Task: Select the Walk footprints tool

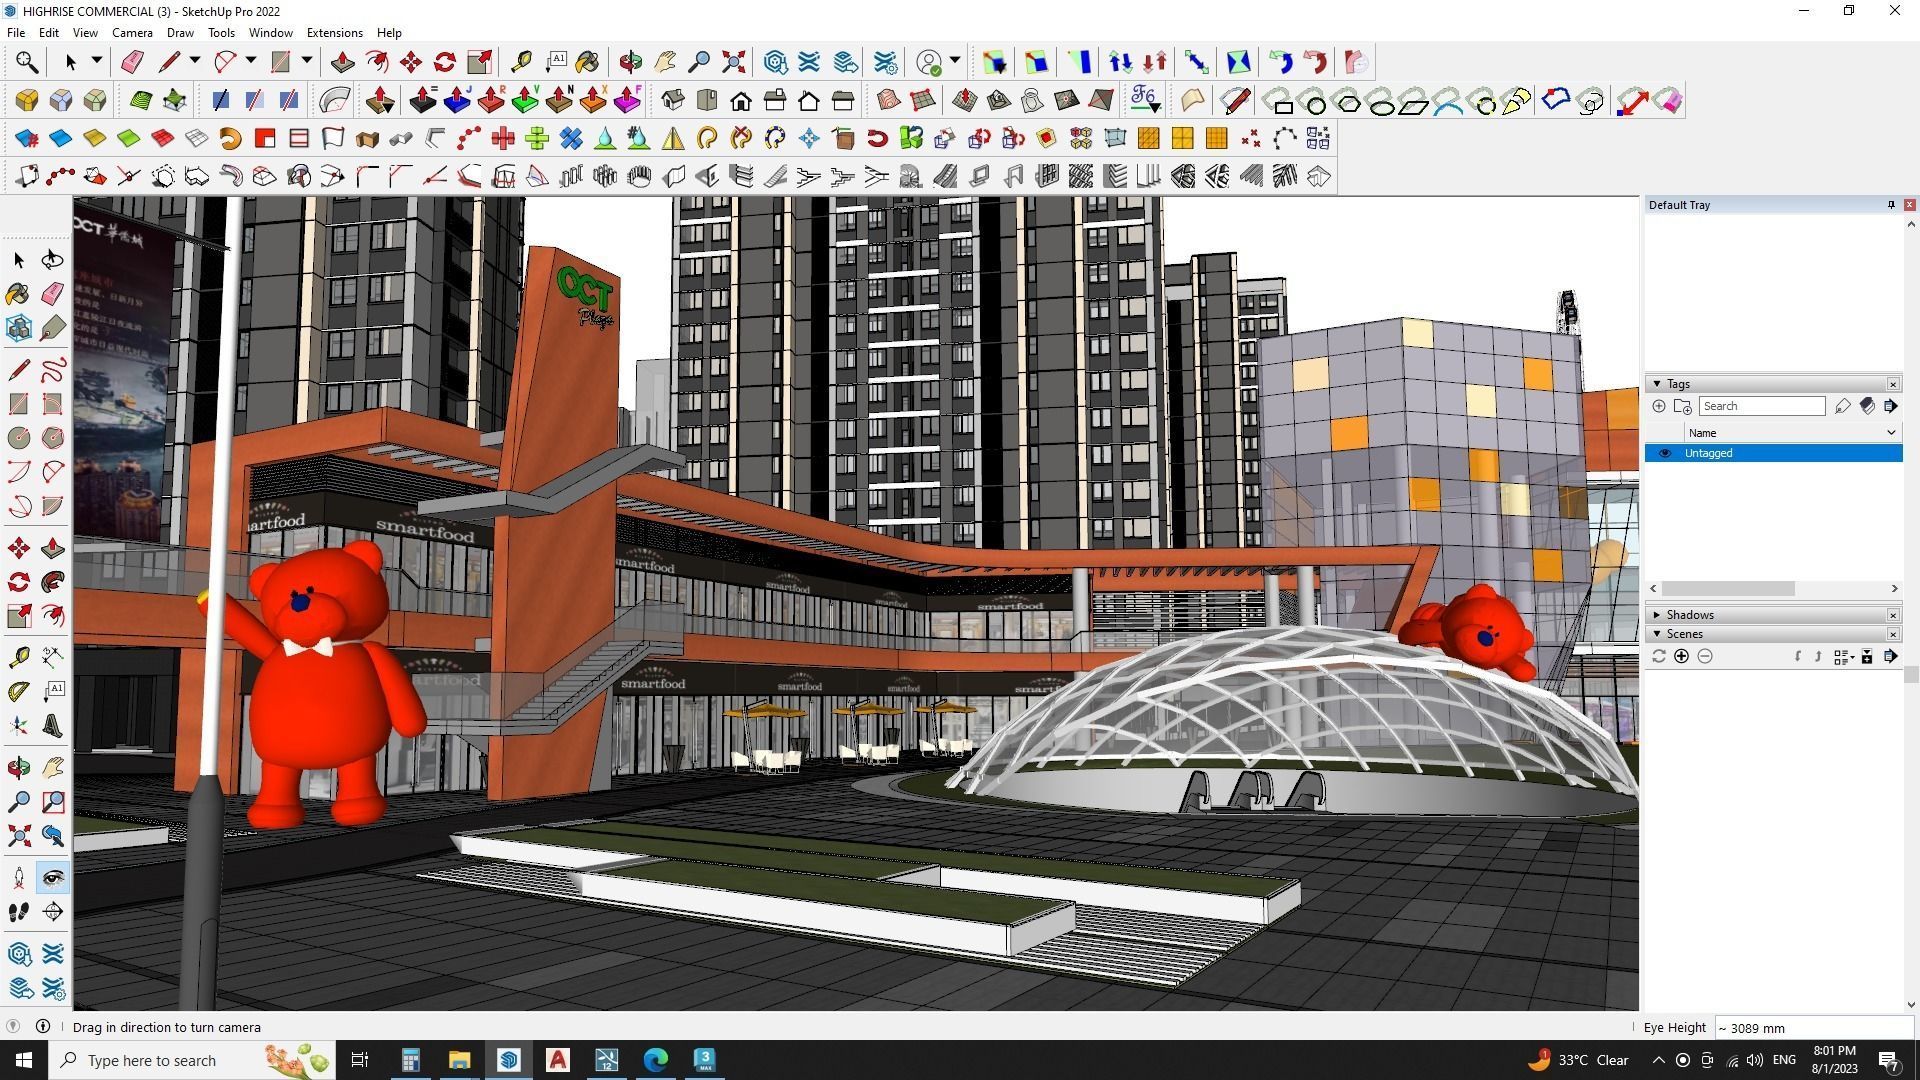Action: click(x=18, y=912)
